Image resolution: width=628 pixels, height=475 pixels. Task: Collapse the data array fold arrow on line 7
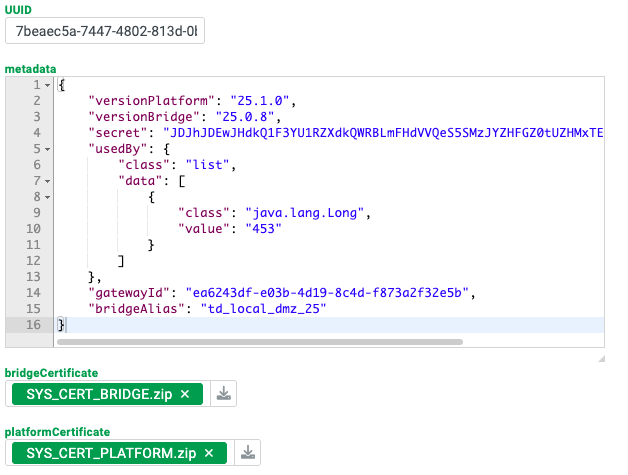point(47,181)
